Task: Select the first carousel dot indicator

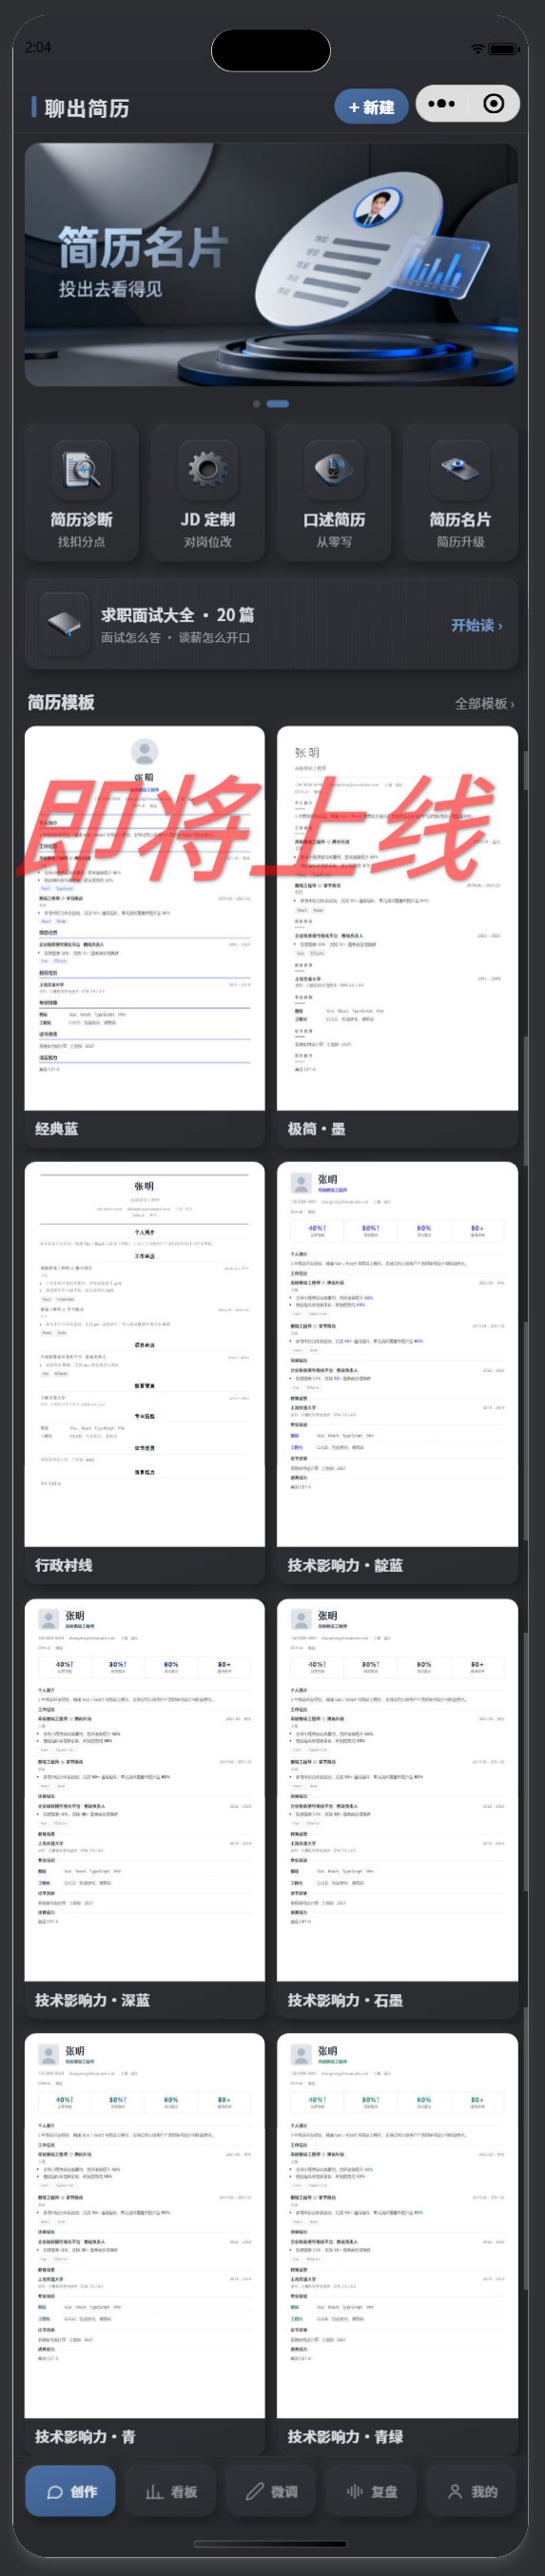Action: 257,404
